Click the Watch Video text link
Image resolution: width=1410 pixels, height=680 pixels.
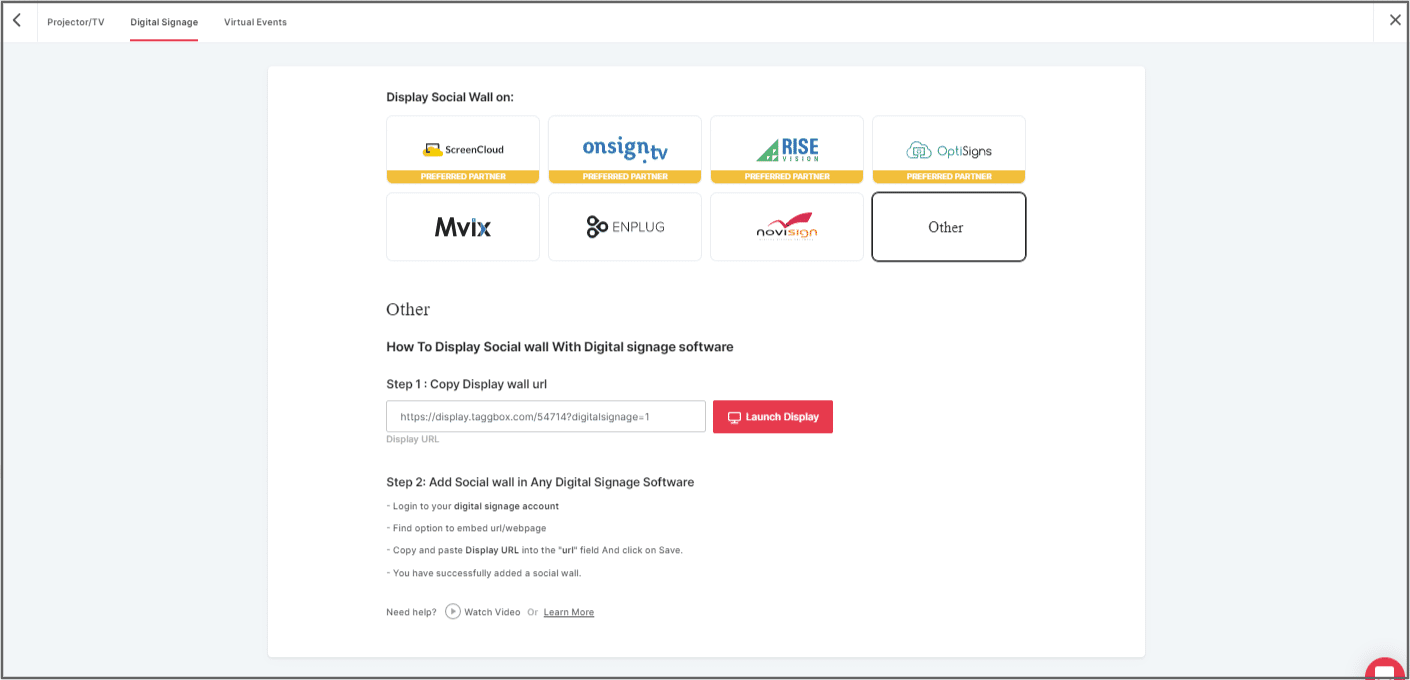coord(492,612)
